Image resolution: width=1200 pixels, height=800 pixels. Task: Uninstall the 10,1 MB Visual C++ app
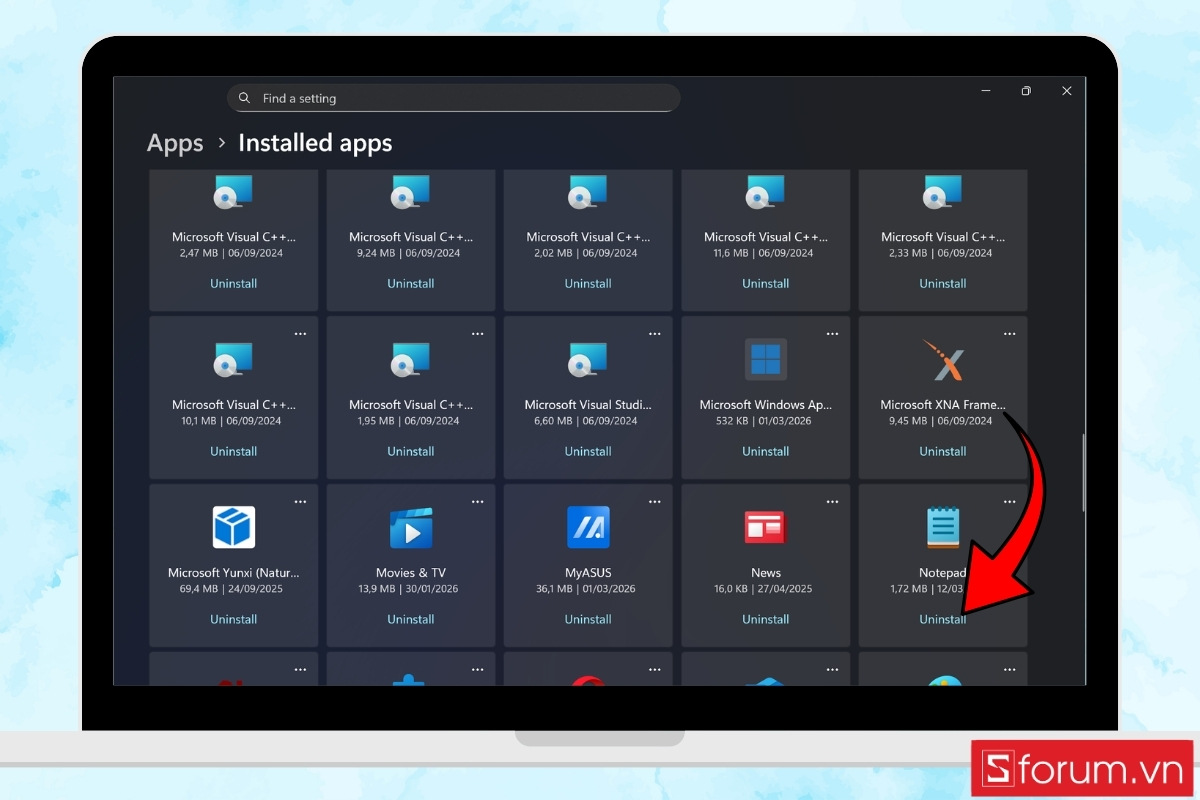click(234, 452)
